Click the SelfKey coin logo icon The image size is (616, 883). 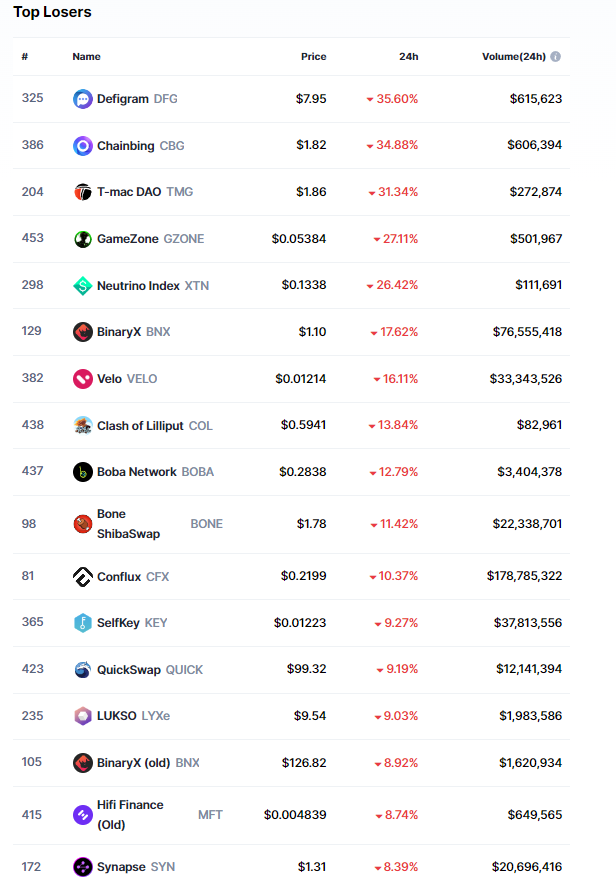point(83,623)
